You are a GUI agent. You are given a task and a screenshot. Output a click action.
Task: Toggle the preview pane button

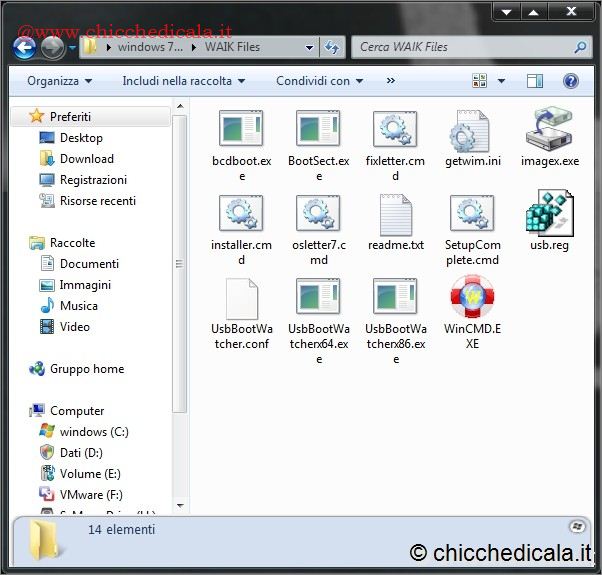point(535,81)
